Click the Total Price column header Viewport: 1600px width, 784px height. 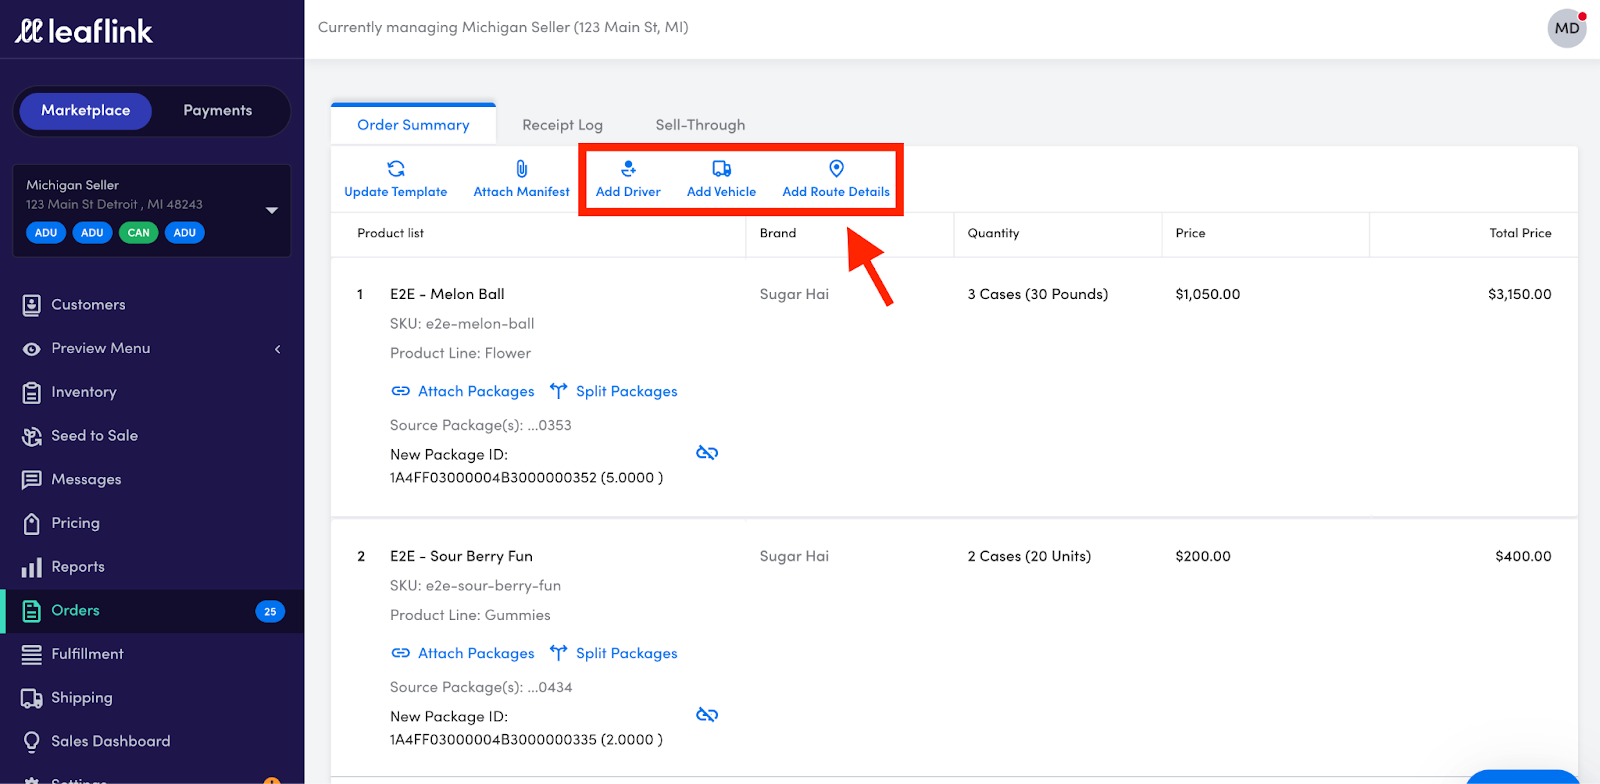tap(1520, 233)
